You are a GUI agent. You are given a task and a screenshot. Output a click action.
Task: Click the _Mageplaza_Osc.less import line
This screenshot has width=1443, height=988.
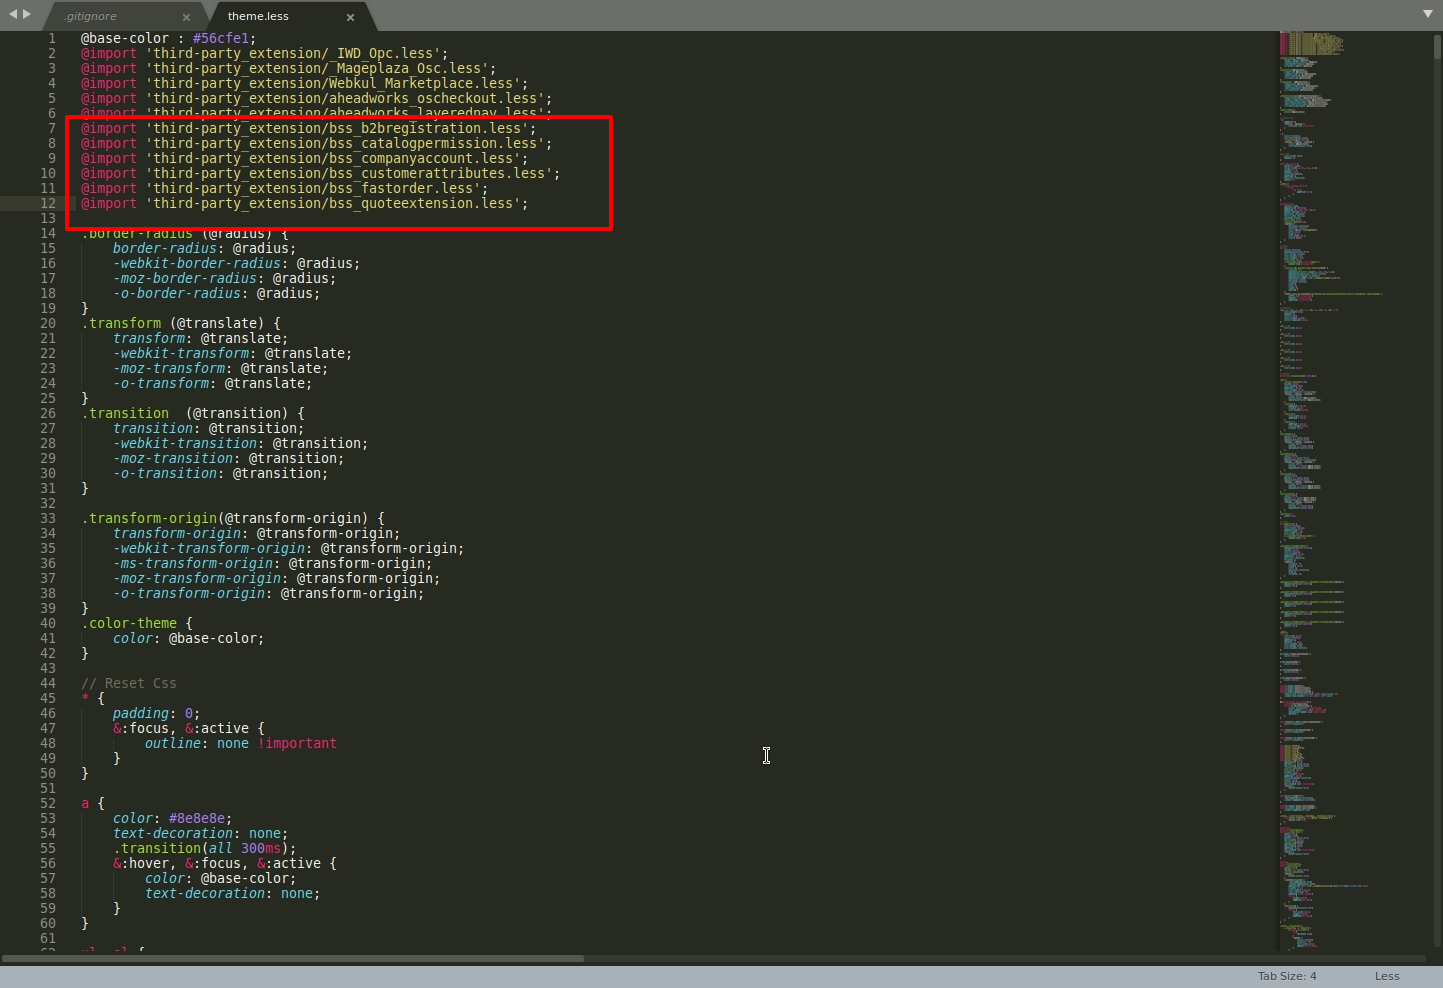[288, 68]
